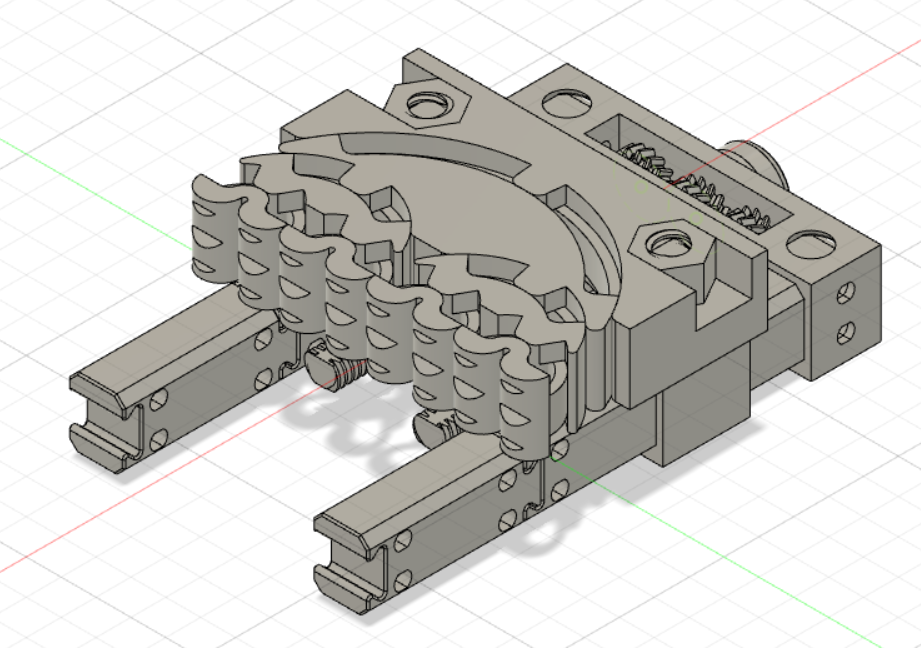Select the end block face with two small holes
This screenshot has width=921, height=648.
[846, 312]
